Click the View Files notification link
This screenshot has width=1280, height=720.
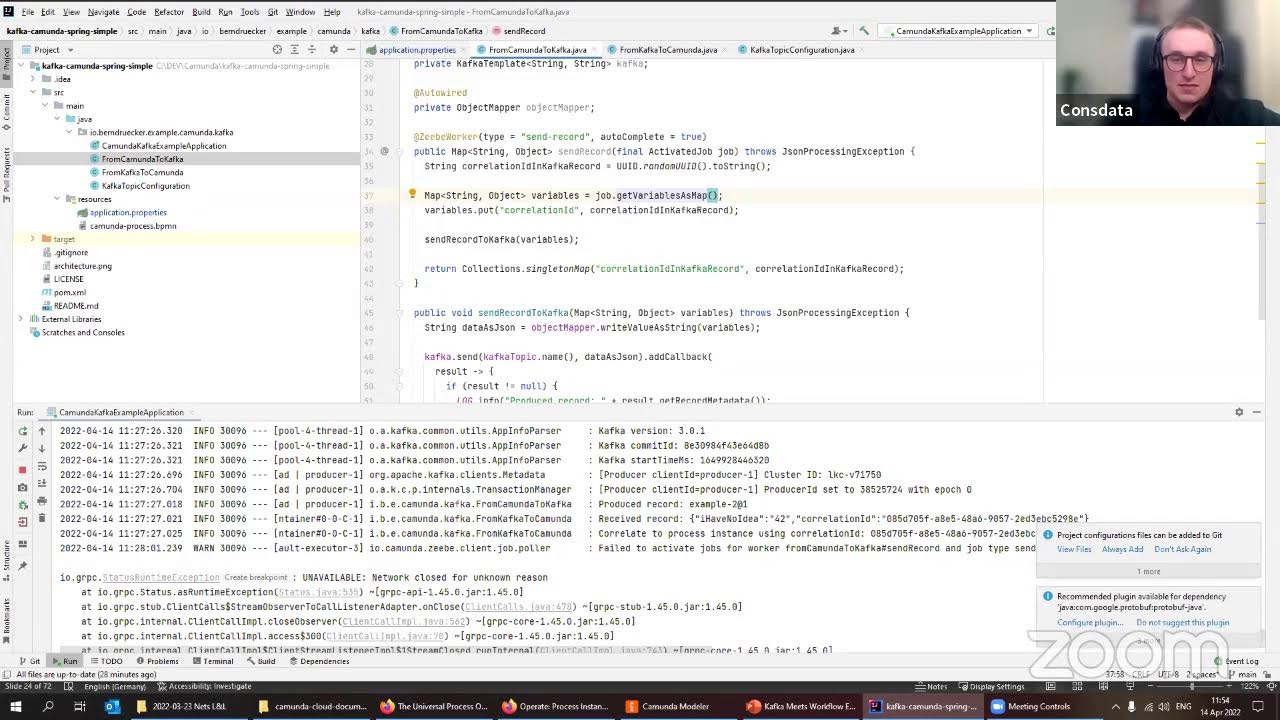[x=1074, y=549]
